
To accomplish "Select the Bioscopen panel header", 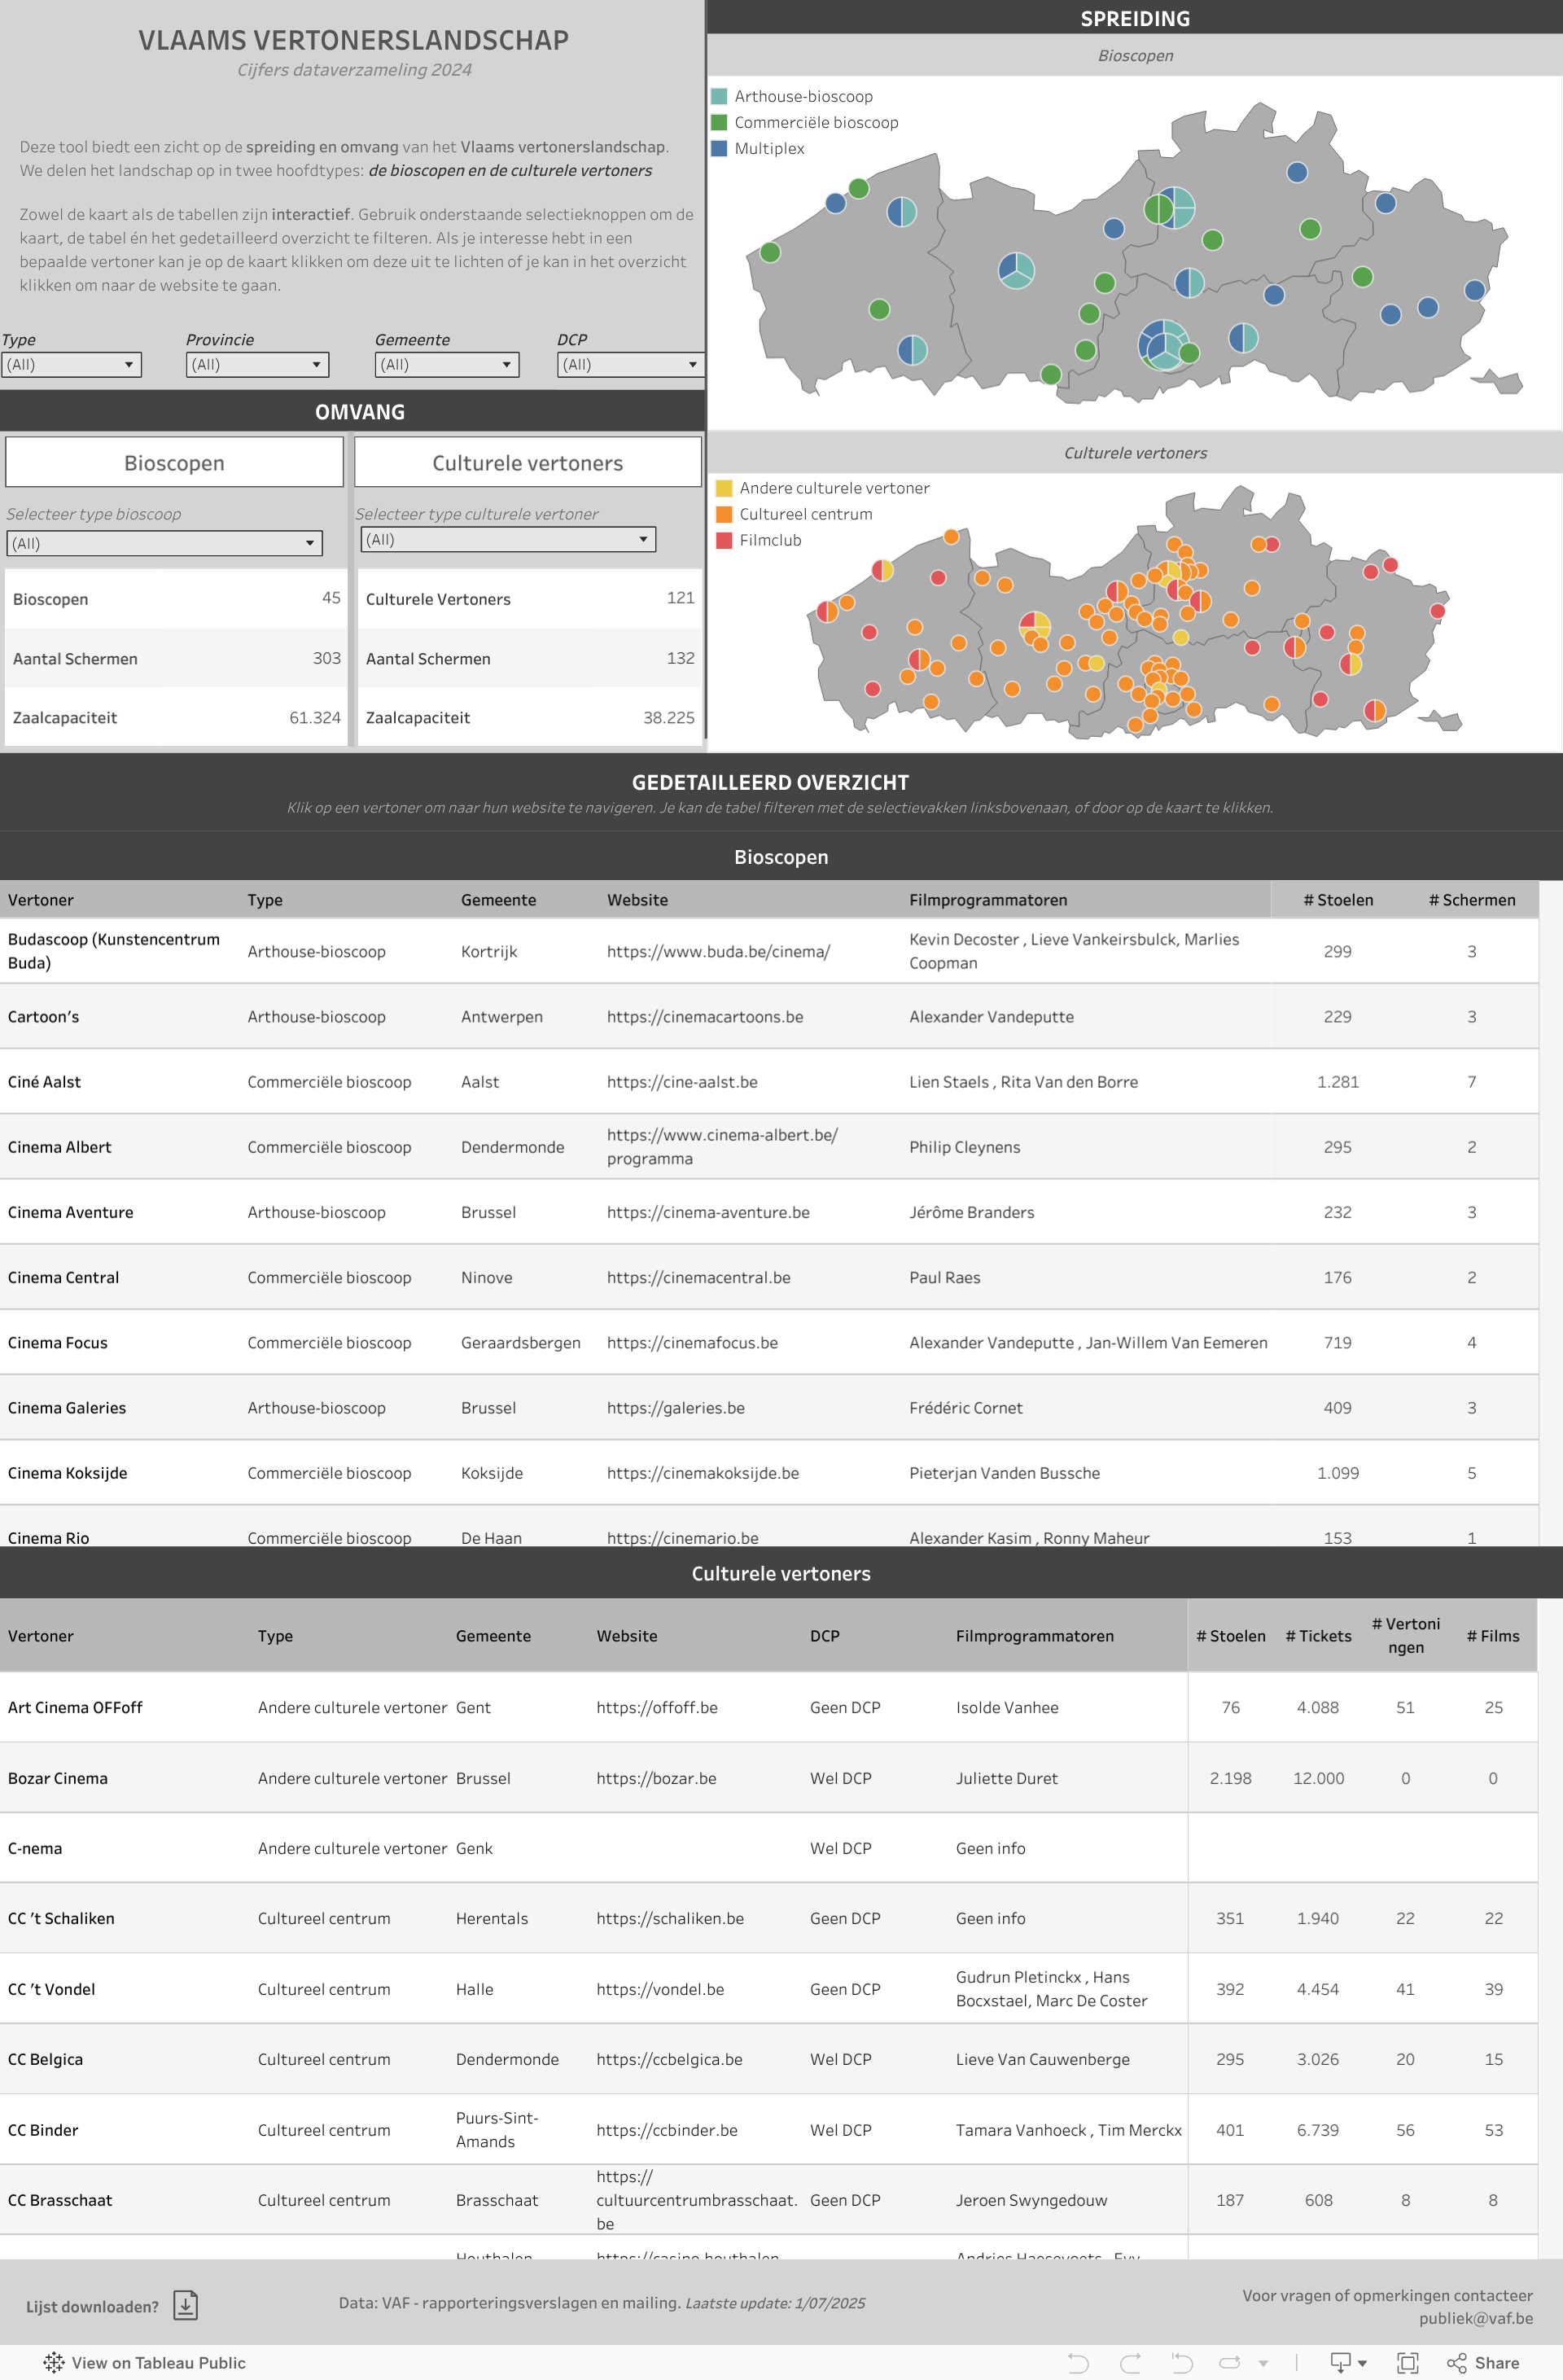I will click(174, 462).
